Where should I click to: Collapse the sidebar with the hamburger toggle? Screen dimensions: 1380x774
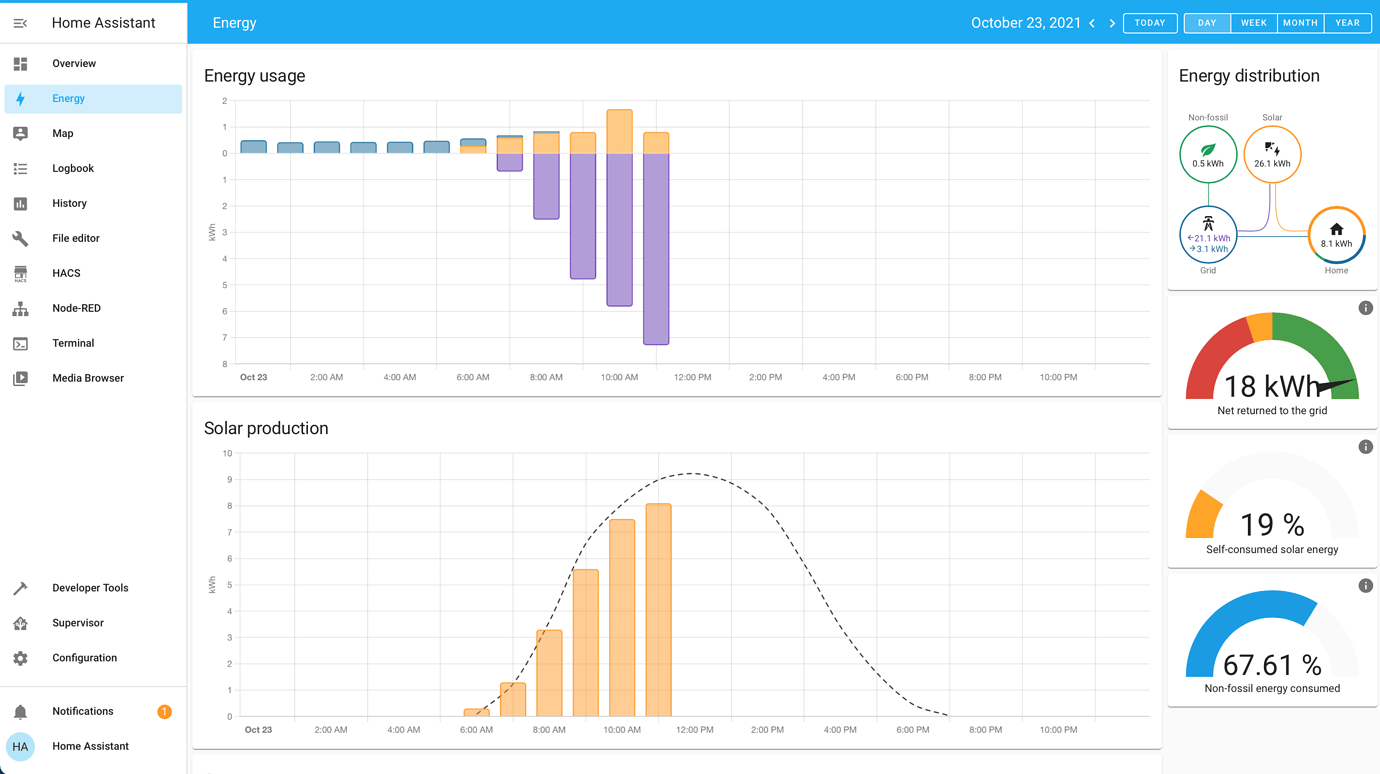tap(20, 22)
